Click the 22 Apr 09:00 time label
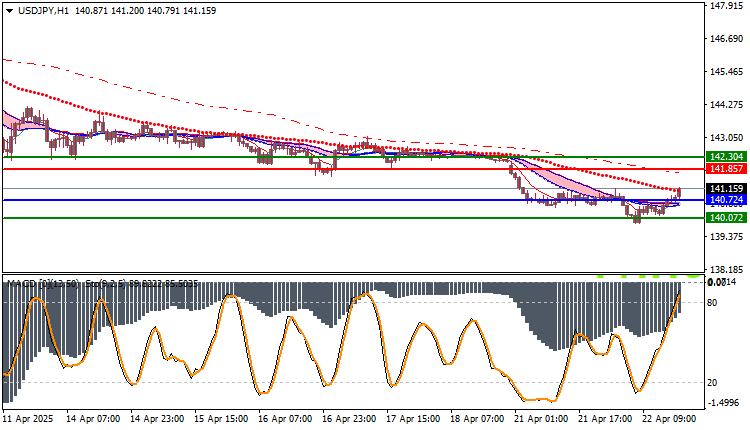Image resolution: width=750 pixels, height=430 pixels. 670,419
